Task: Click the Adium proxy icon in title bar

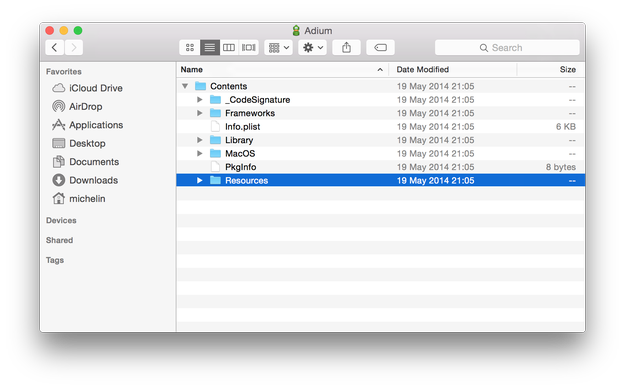Action: (296, 31)
